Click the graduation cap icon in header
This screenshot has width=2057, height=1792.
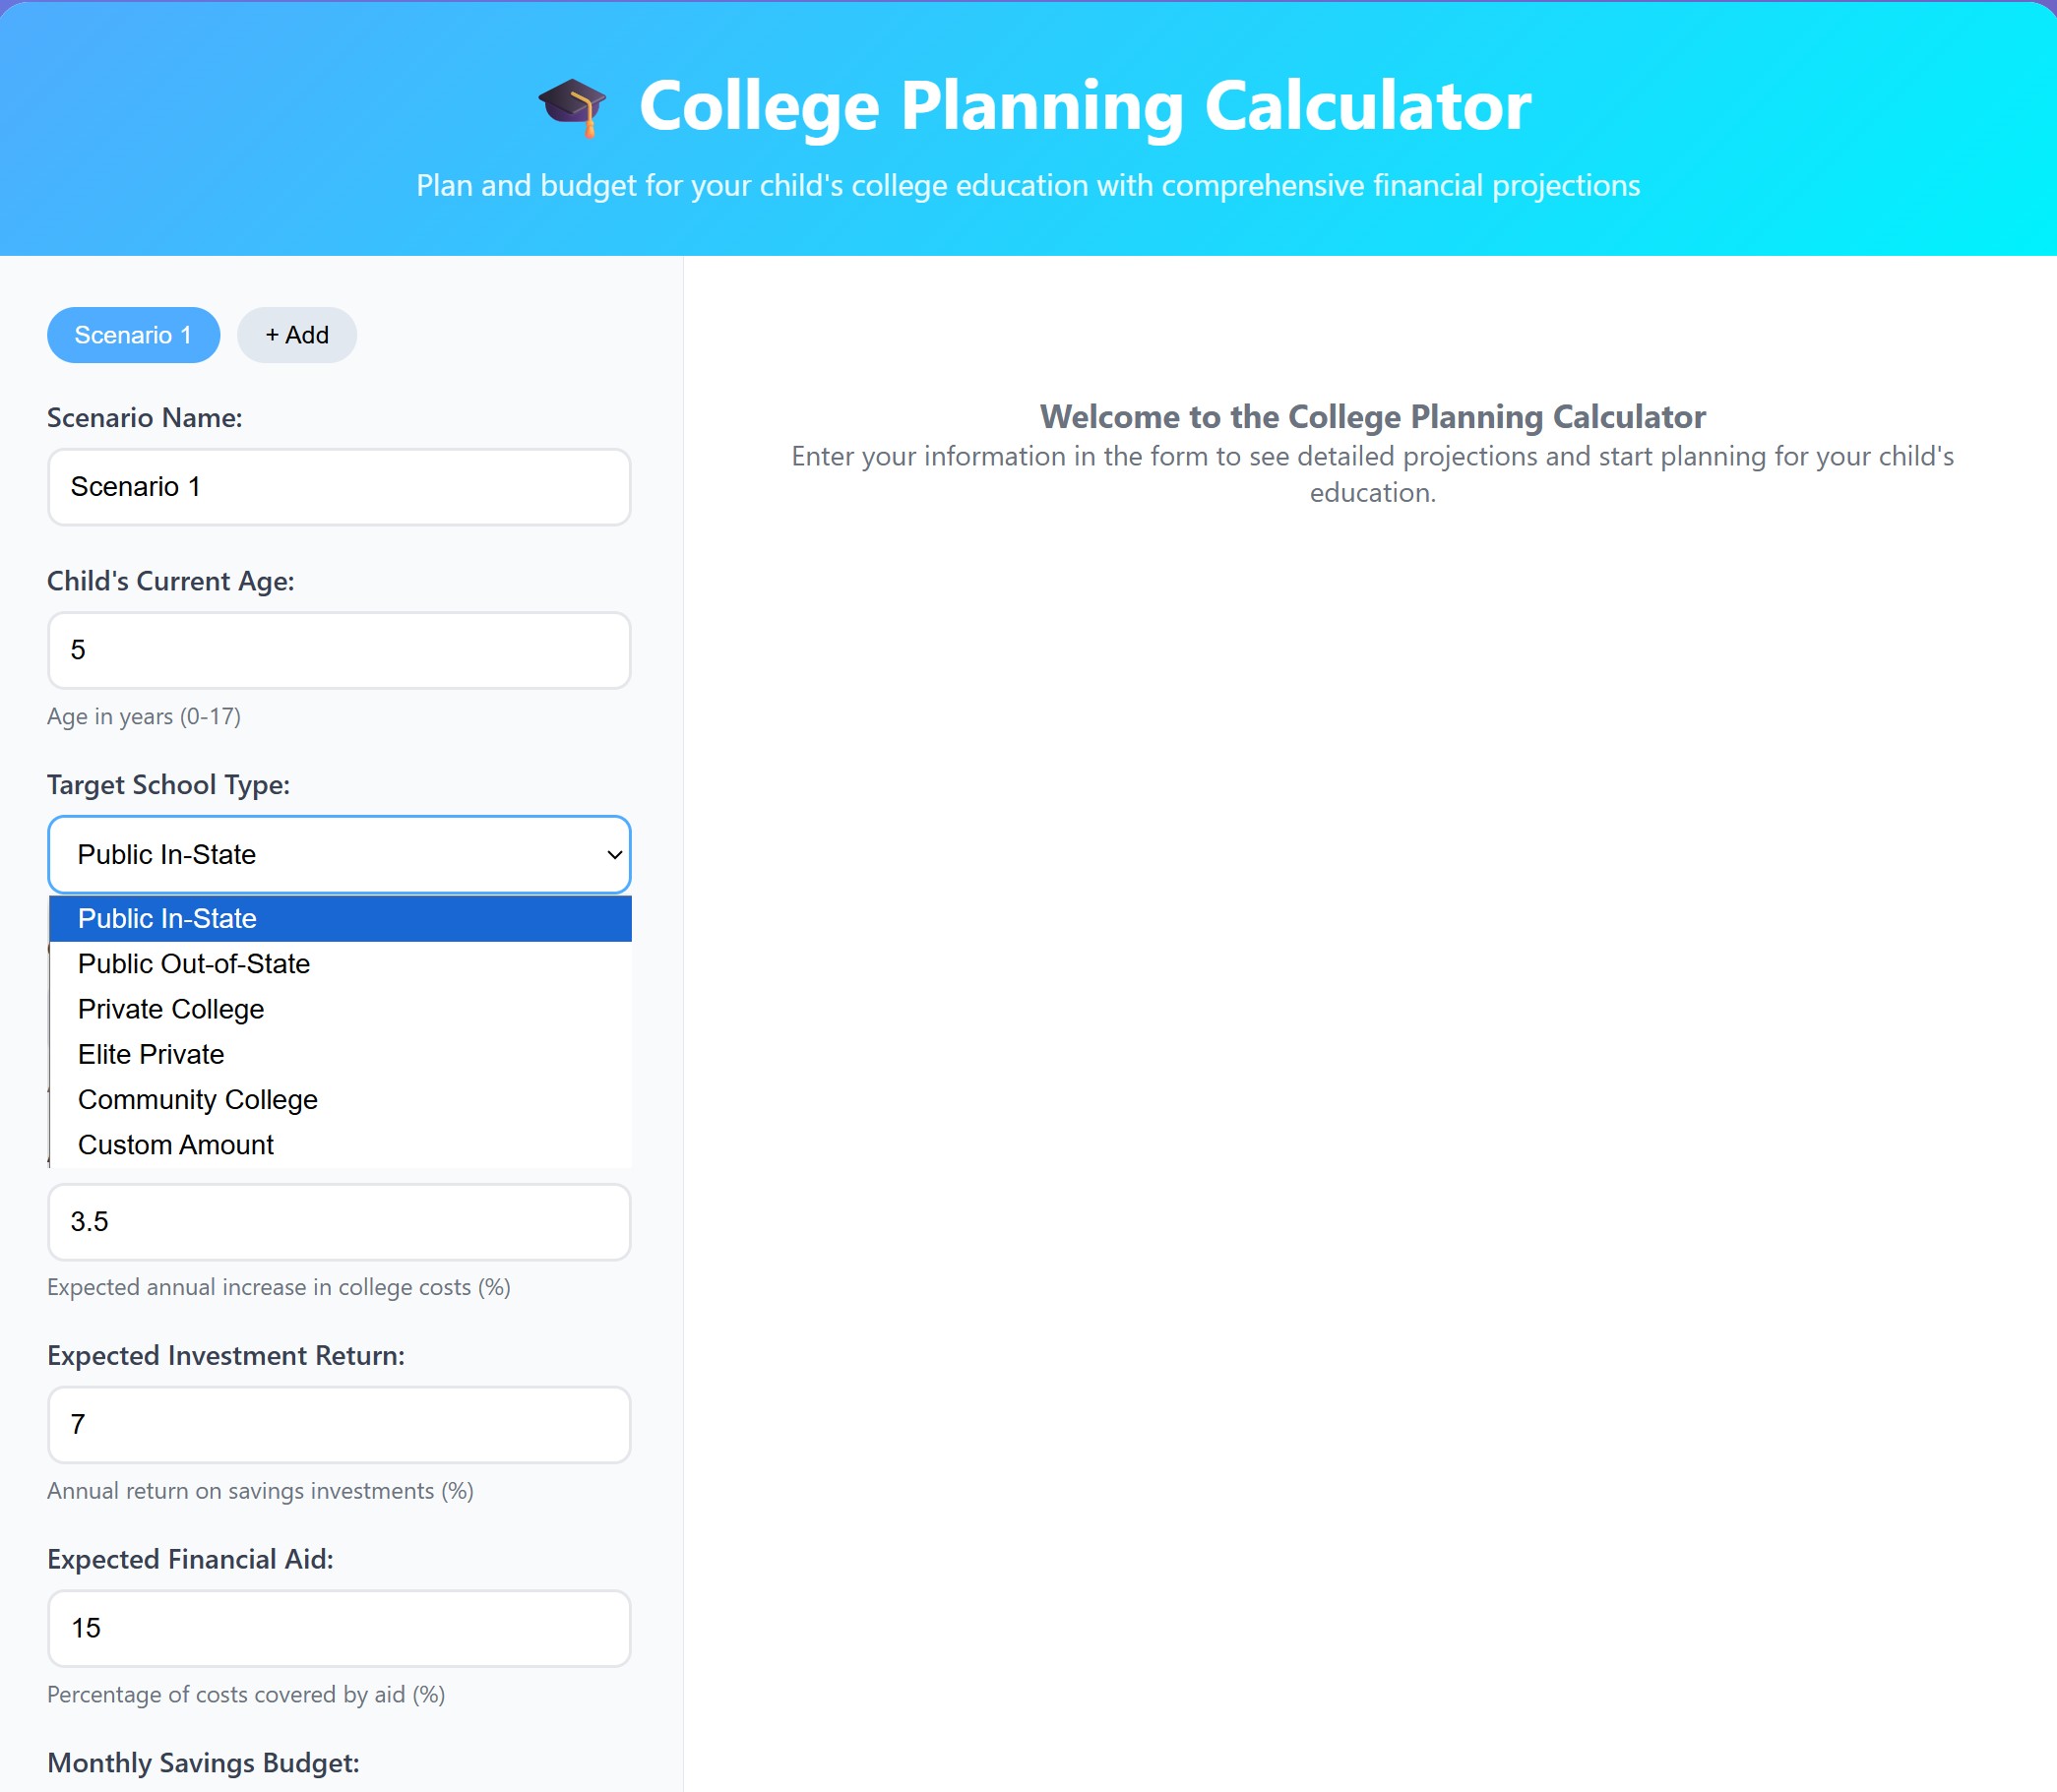(572, 104)
